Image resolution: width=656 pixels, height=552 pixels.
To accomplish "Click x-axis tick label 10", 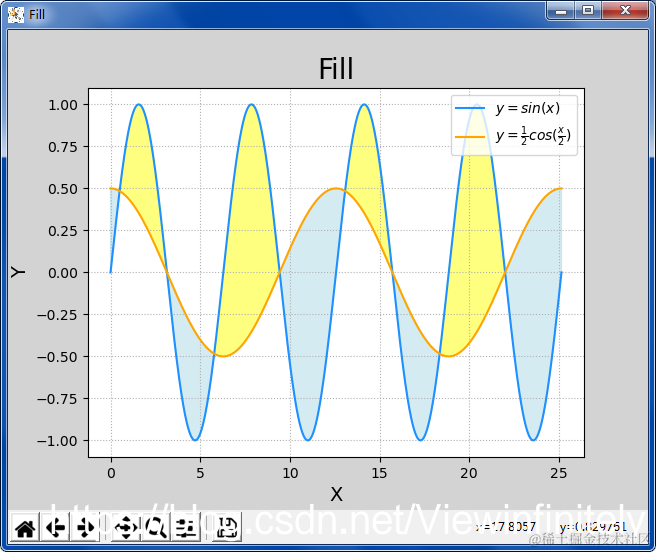I will (x=290, y=473).
